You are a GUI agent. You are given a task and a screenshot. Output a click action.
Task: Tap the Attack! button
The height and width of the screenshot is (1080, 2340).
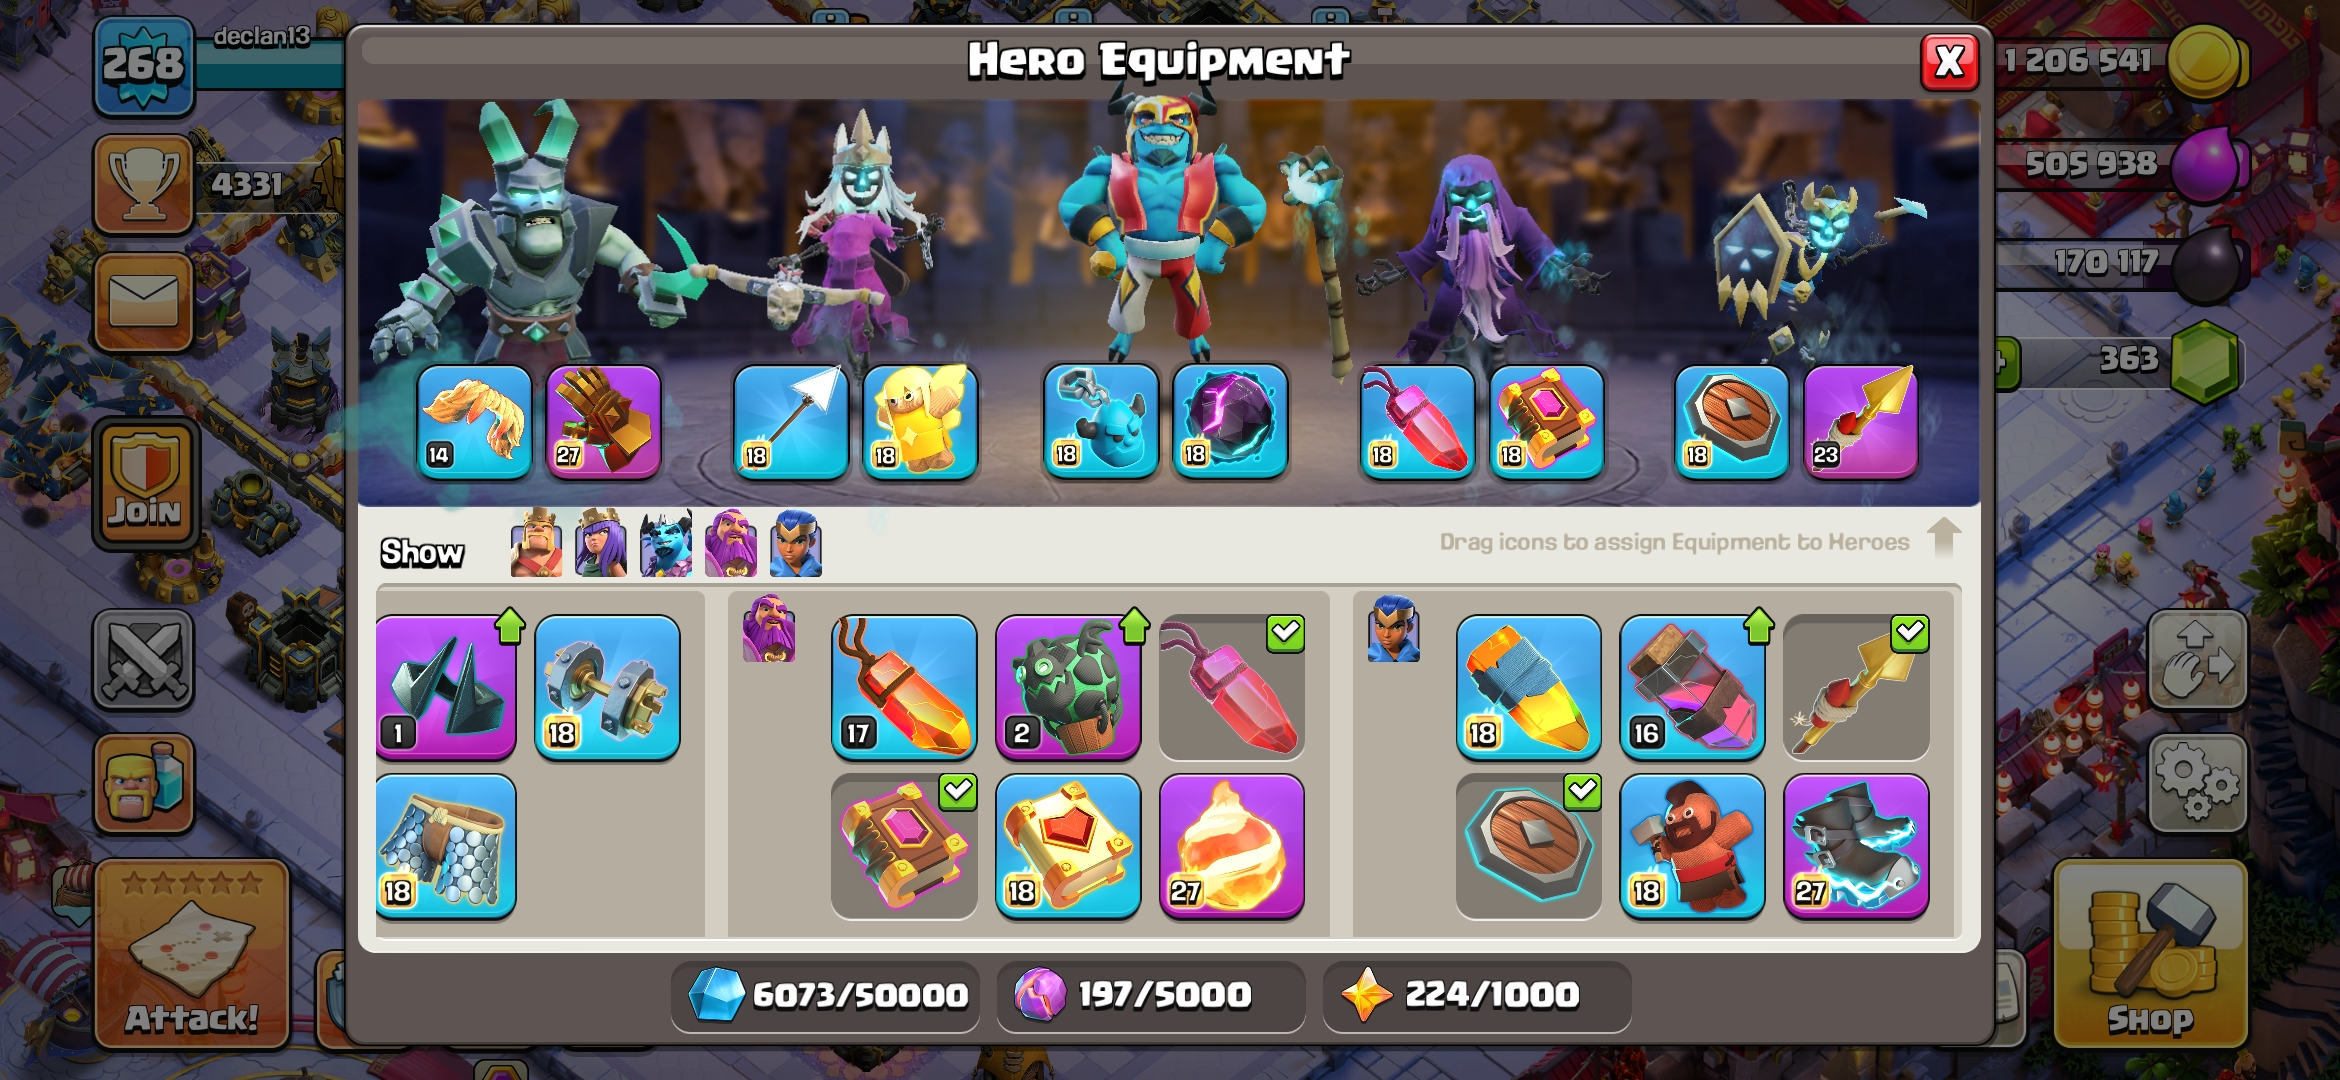[192, 954]
